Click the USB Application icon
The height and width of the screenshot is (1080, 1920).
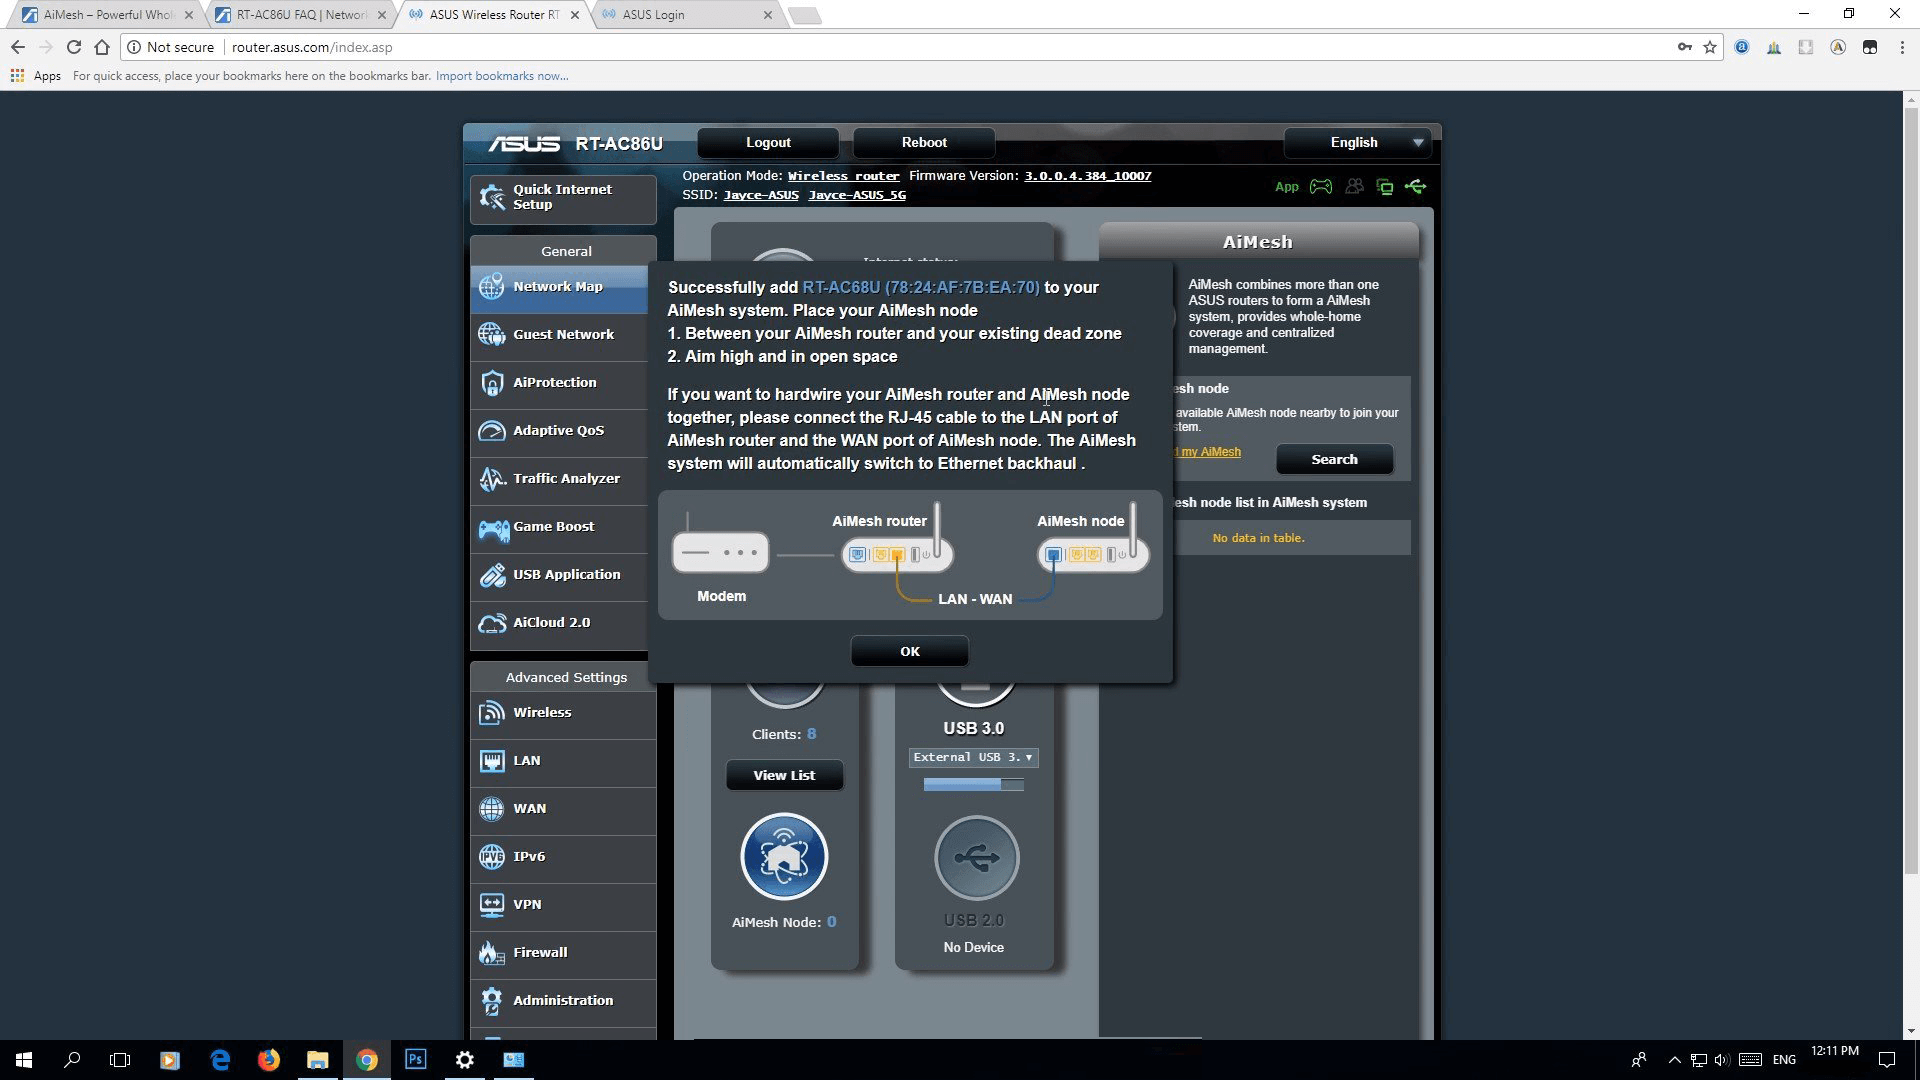(491, 575)
